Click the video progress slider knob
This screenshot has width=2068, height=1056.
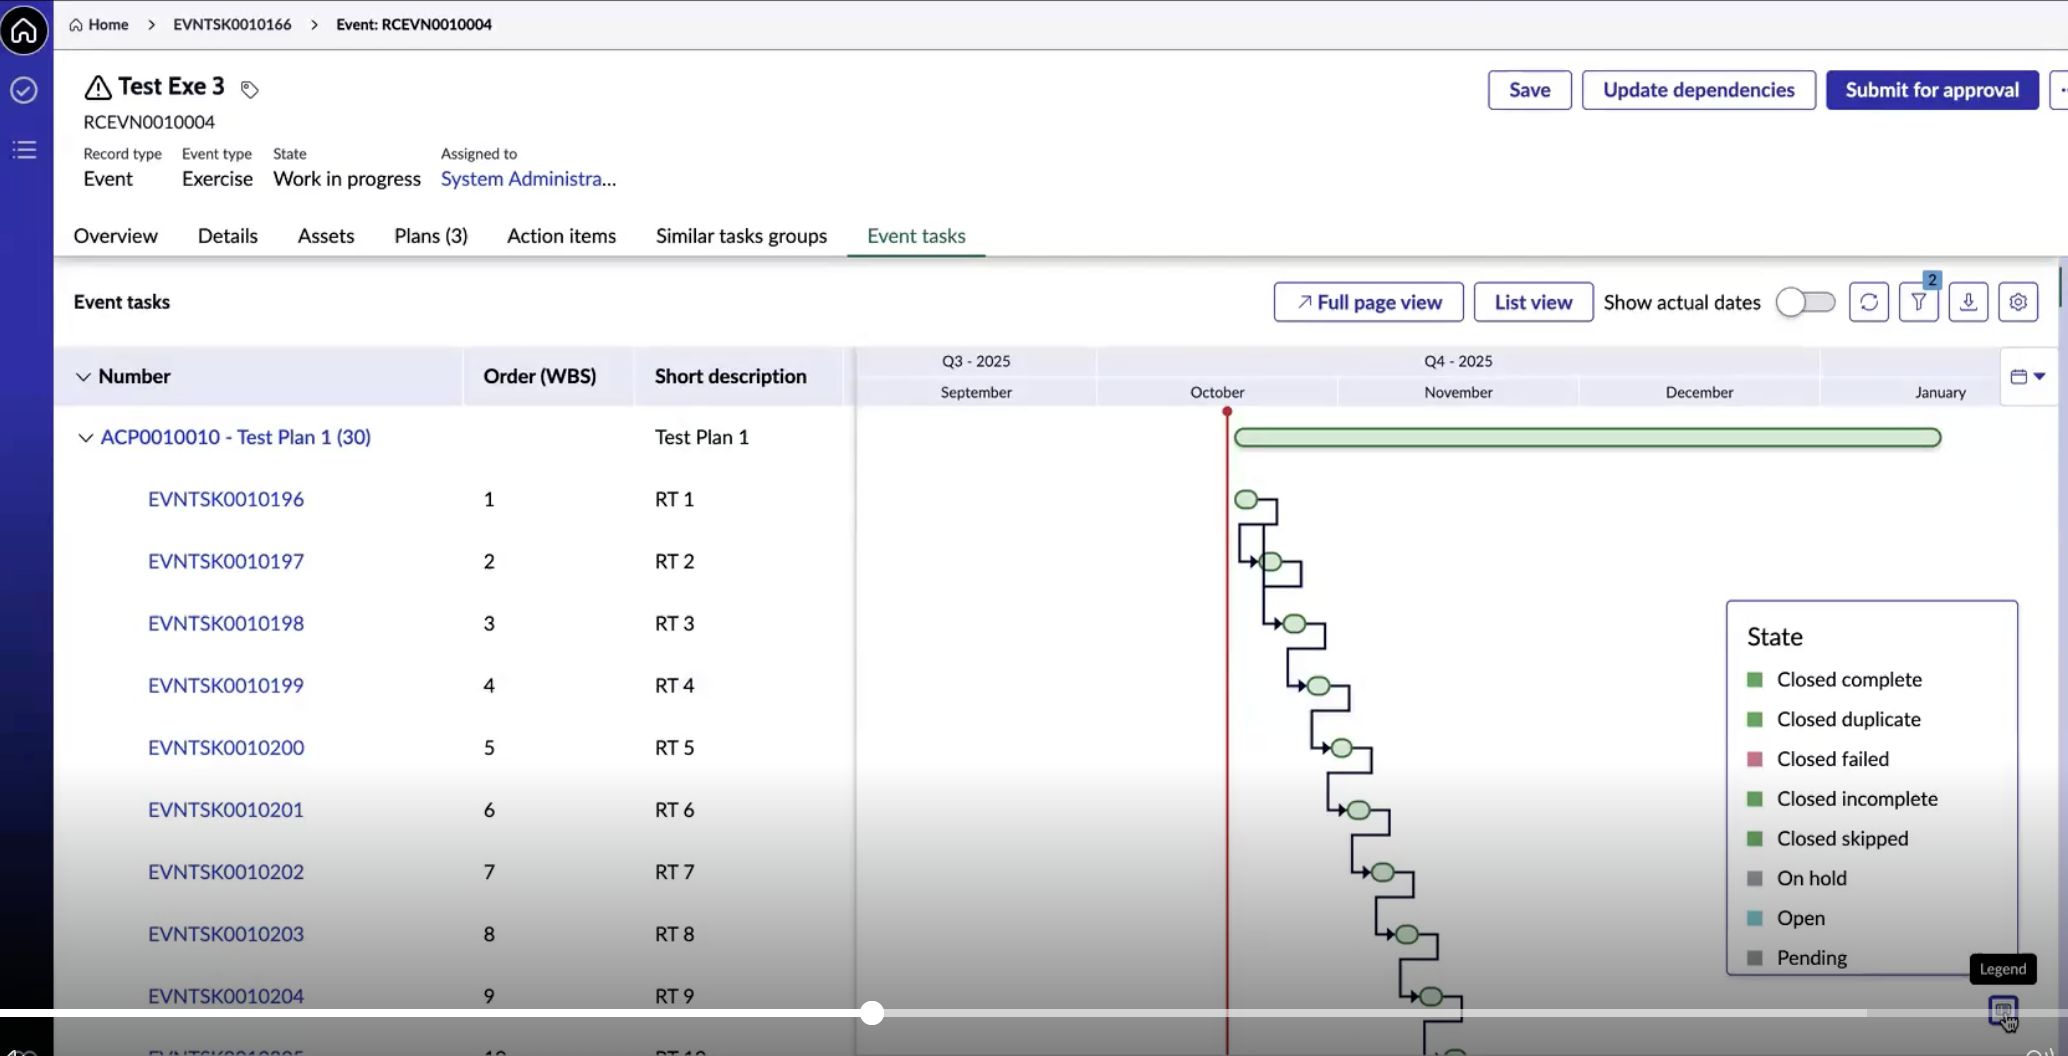[872, 1013]
